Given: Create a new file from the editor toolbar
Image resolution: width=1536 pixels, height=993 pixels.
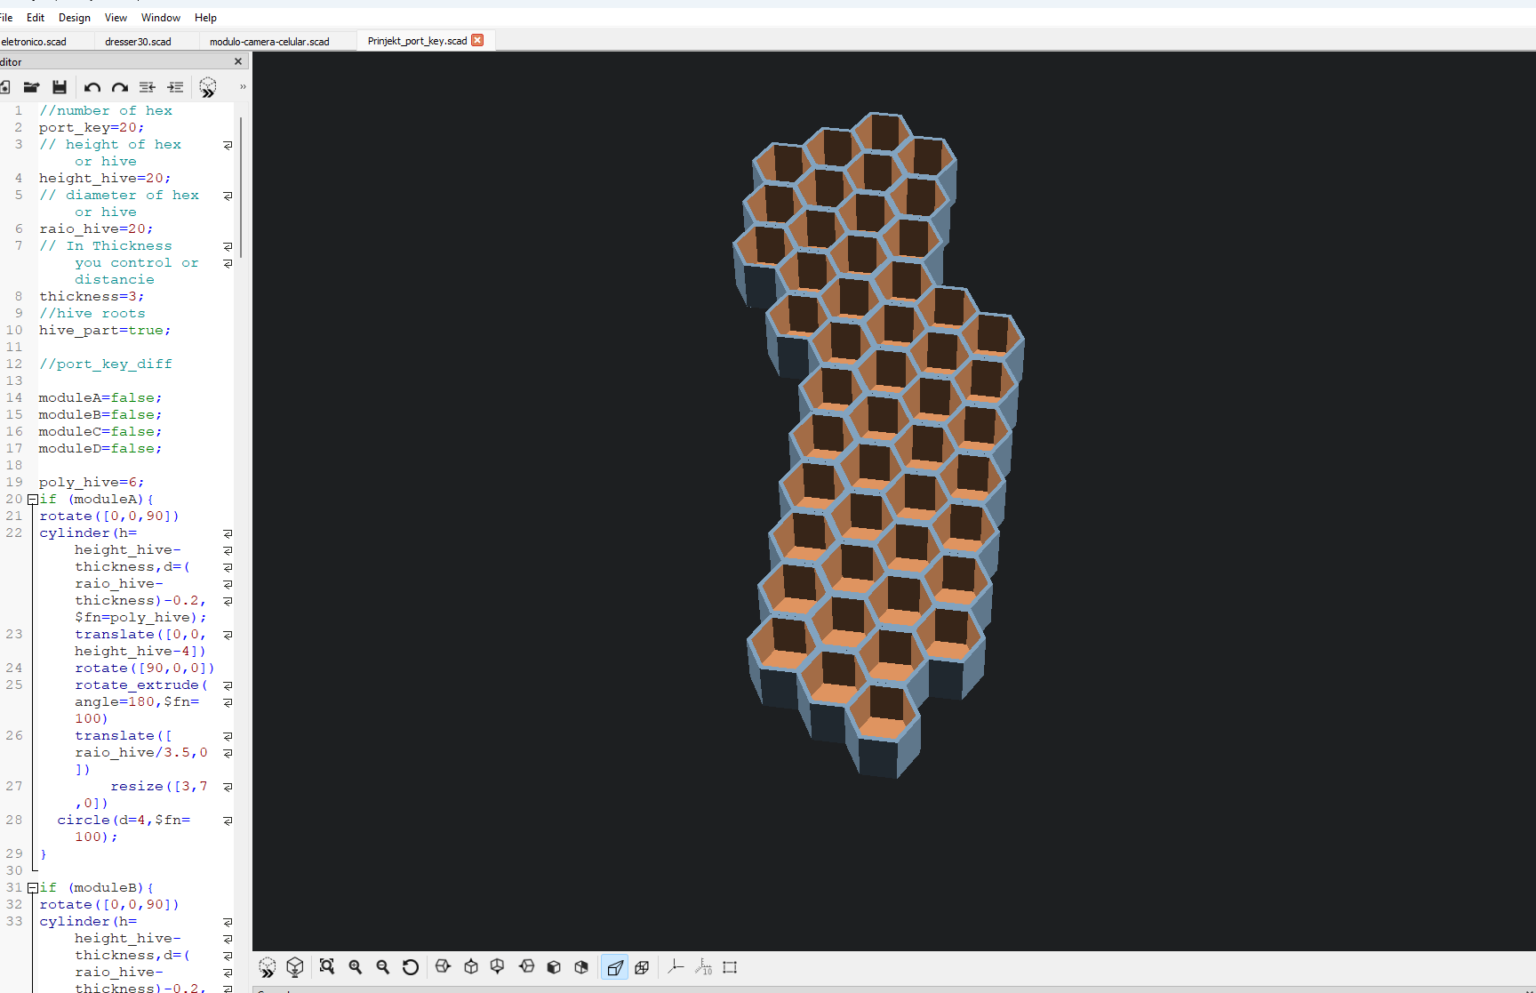Looking at the screenshot, I should (5, 88).
